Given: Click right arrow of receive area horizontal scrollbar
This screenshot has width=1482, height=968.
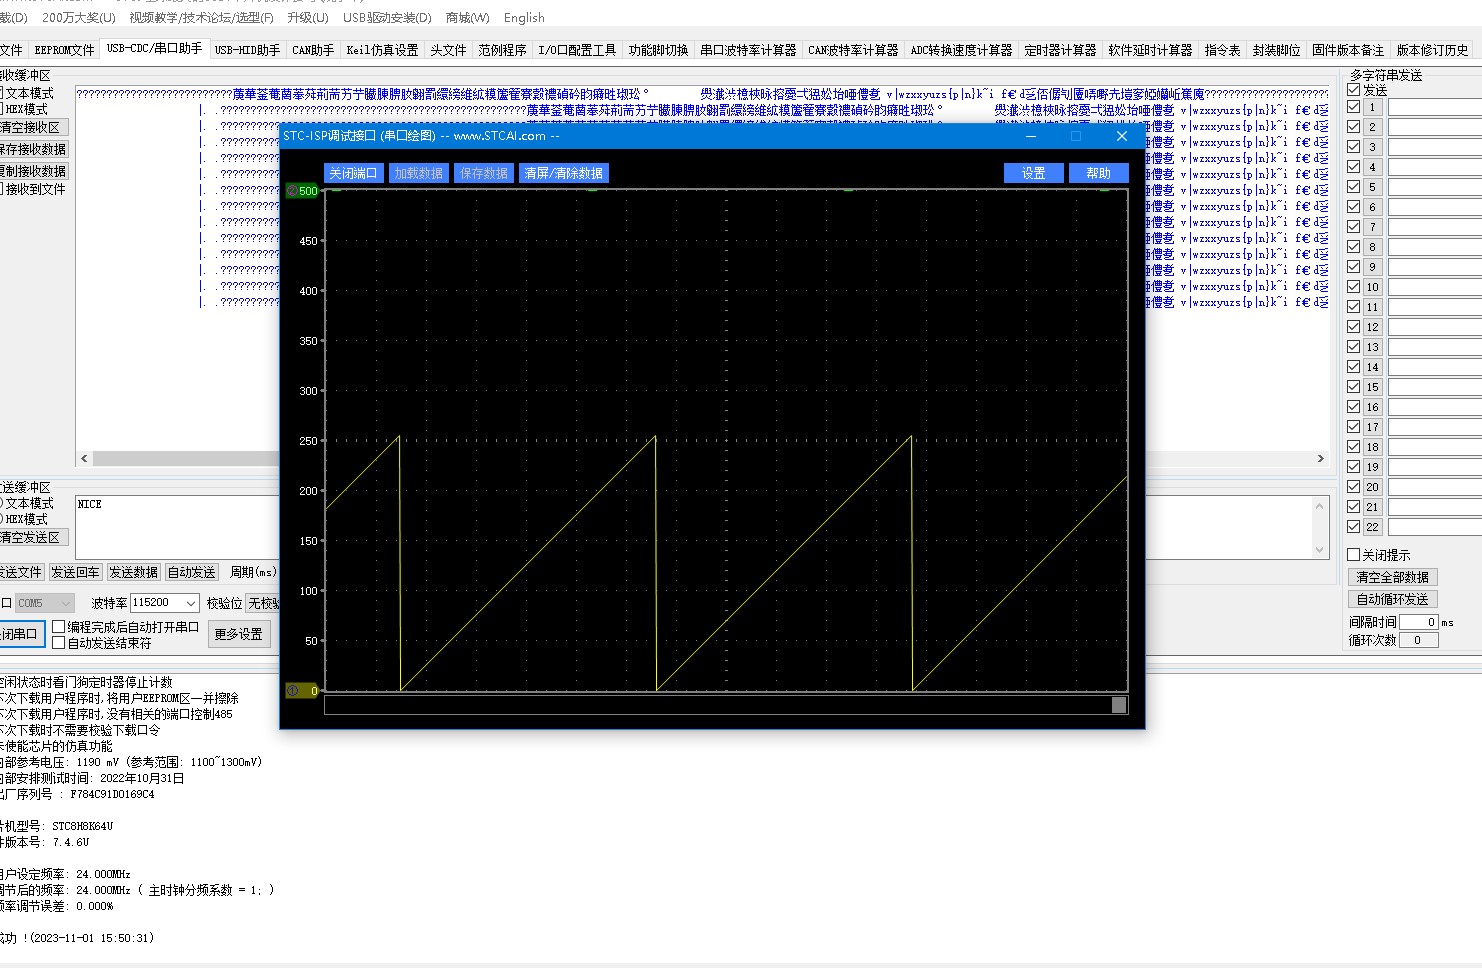Looking at the screenshot, I should point(1320,458).
